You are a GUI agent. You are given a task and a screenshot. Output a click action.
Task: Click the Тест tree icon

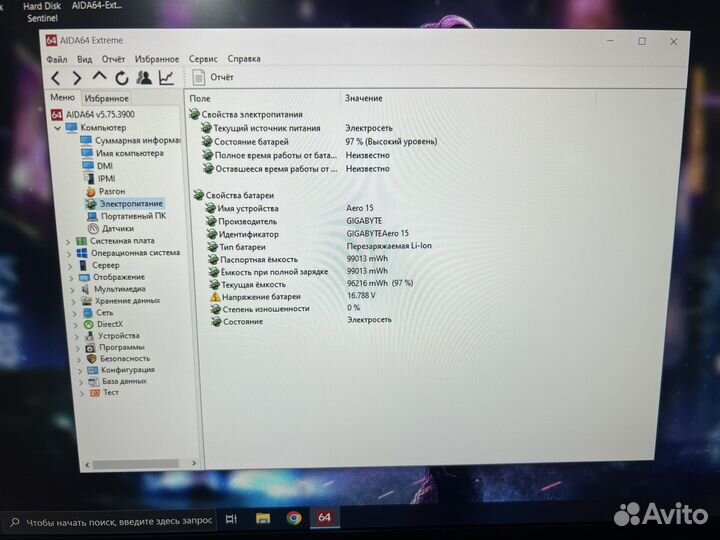tap(95, 393)
